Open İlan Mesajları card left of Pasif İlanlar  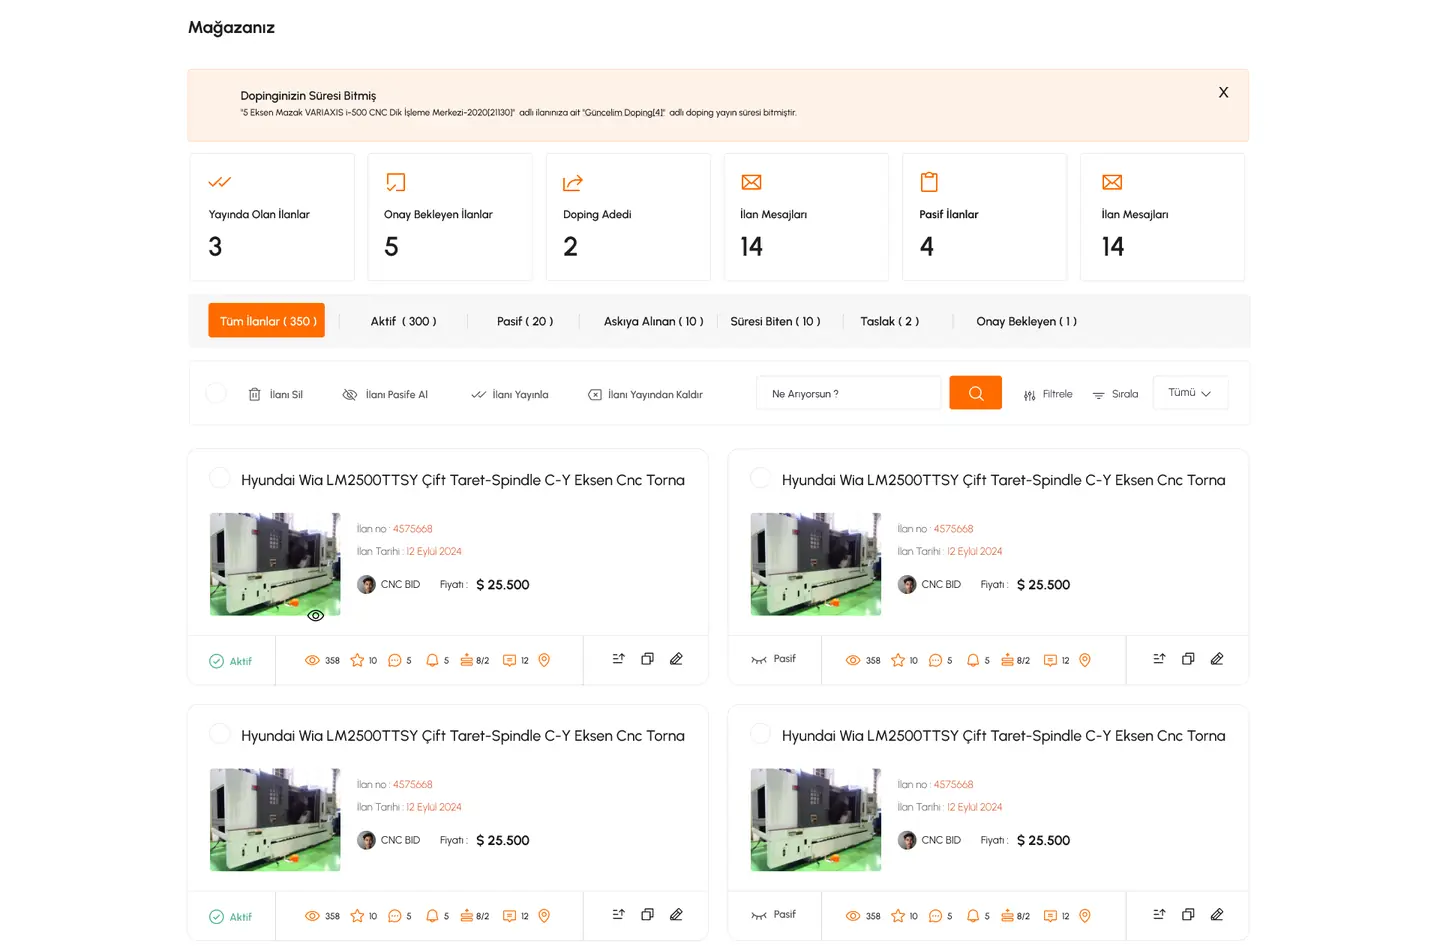(x=806, y=217)
